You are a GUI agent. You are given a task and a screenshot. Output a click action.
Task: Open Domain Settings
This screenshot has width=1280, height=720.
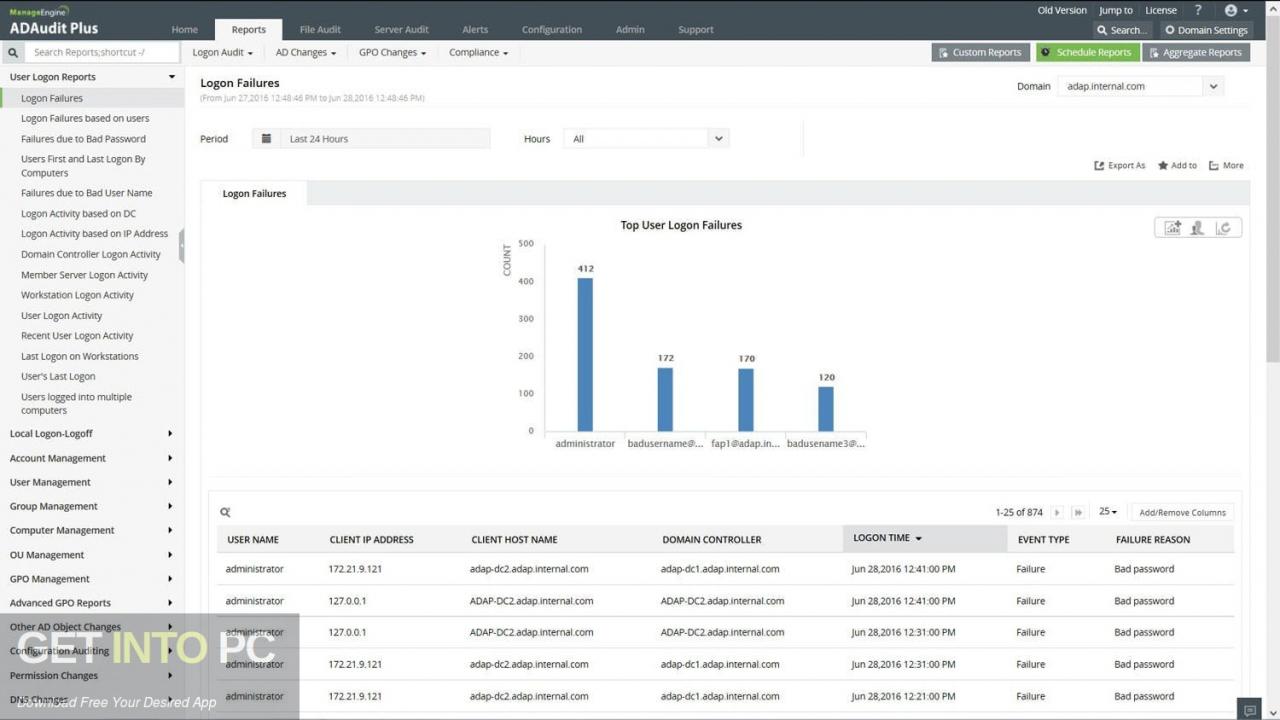coord(1205,30)
